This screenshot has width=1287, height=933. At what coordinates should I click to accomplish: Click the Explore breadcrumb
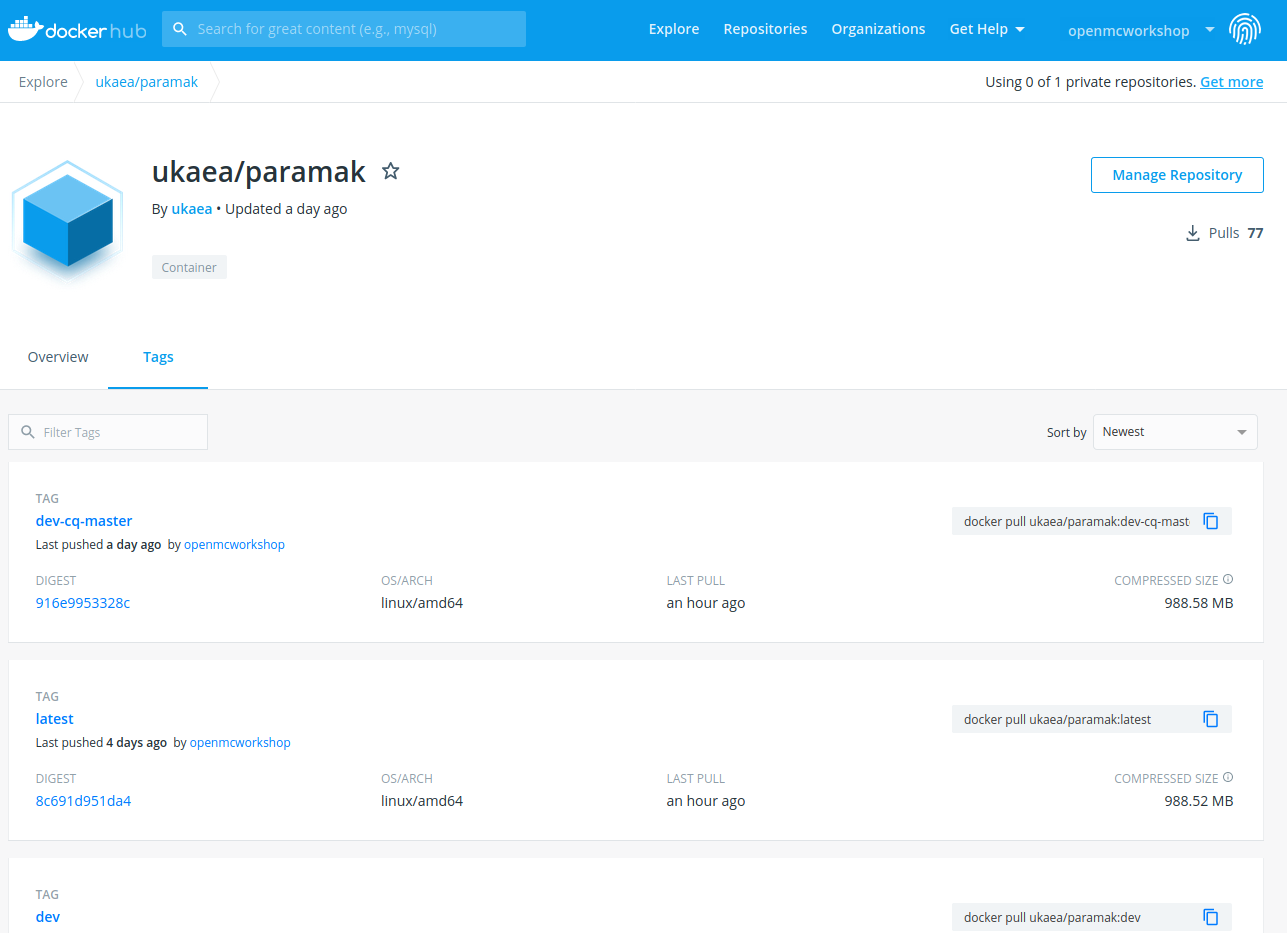pyautogui.click(x=43, y=82)
